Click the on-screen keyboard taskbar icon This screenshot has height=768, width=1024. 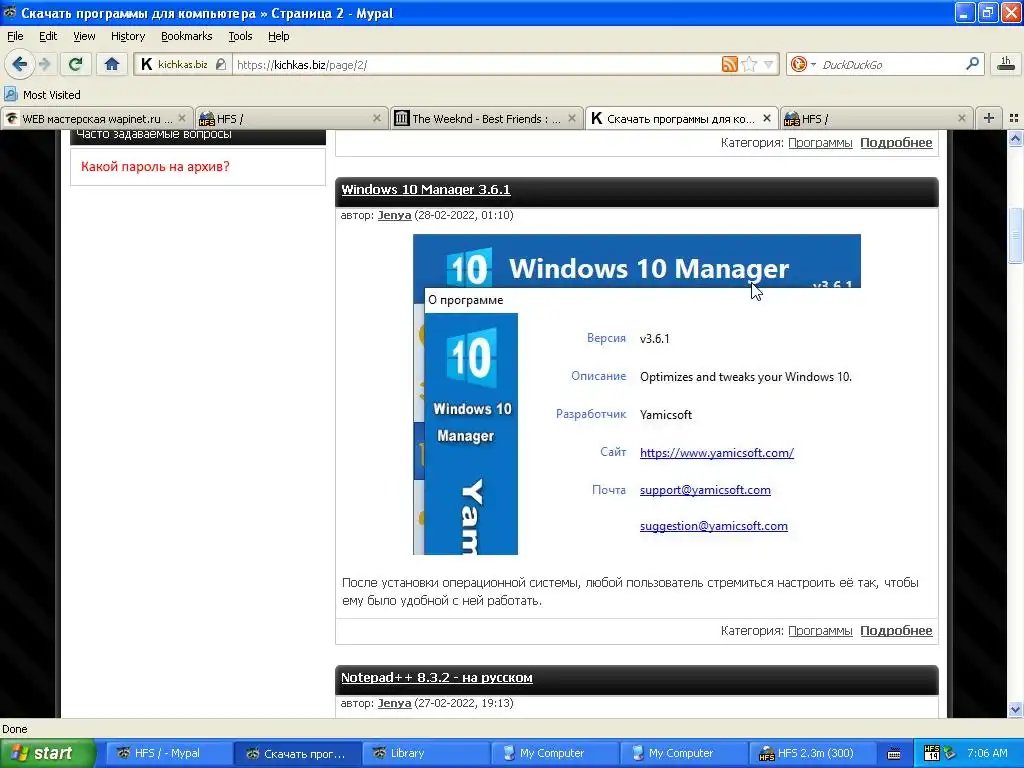click(894, 754)
